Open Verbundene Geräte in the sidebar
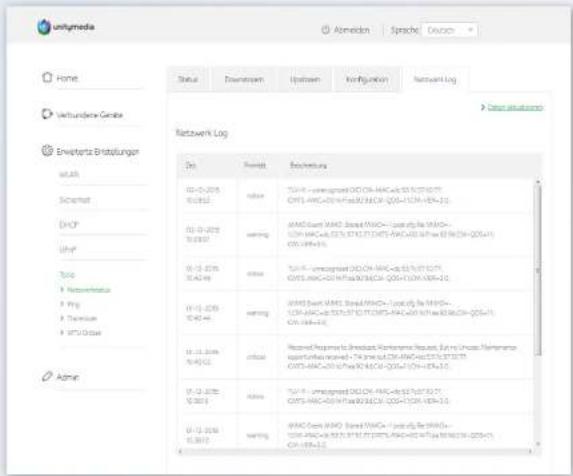 90,115
